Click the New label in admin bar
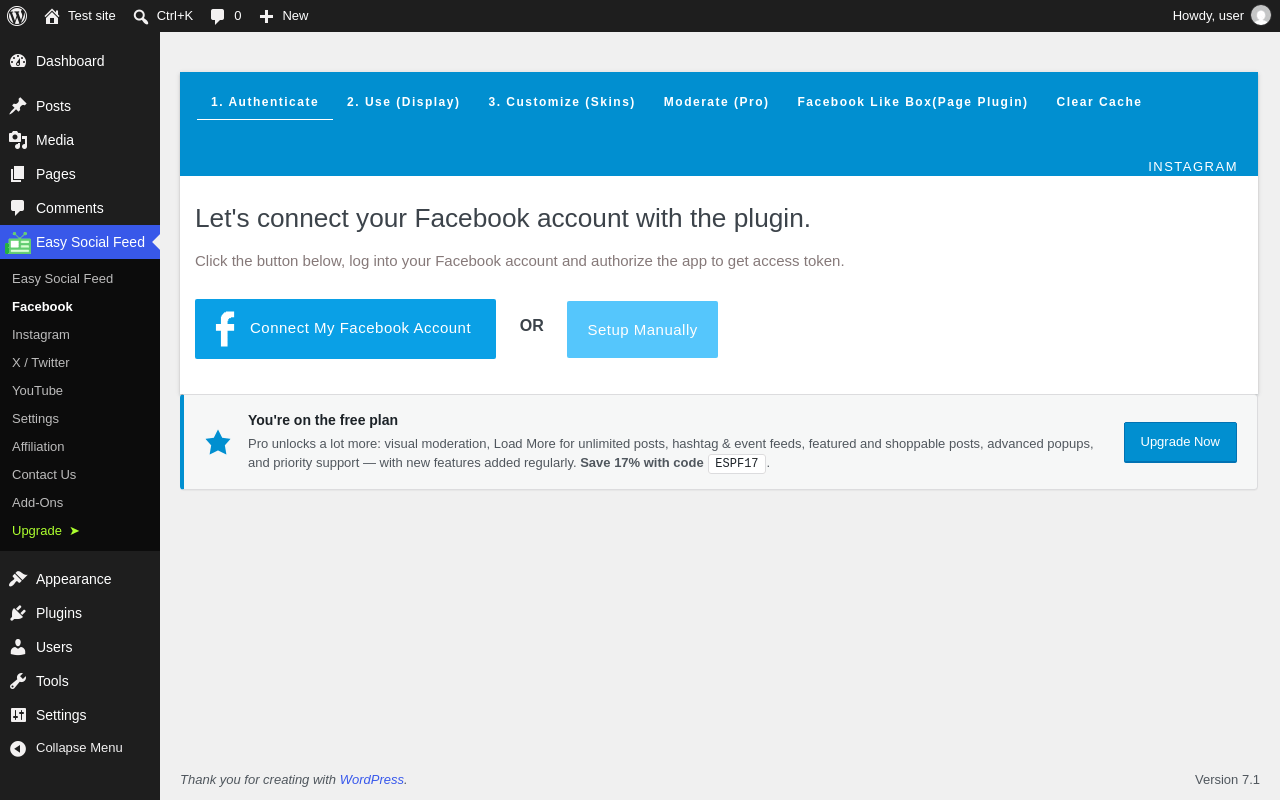 (295, 16)
